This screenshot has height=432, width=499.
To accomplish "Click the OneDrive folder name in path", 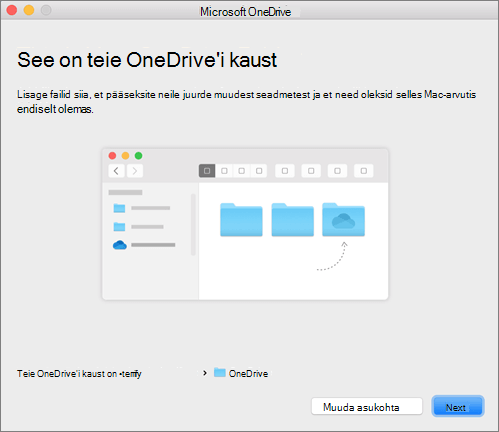I will coord(248,374).
